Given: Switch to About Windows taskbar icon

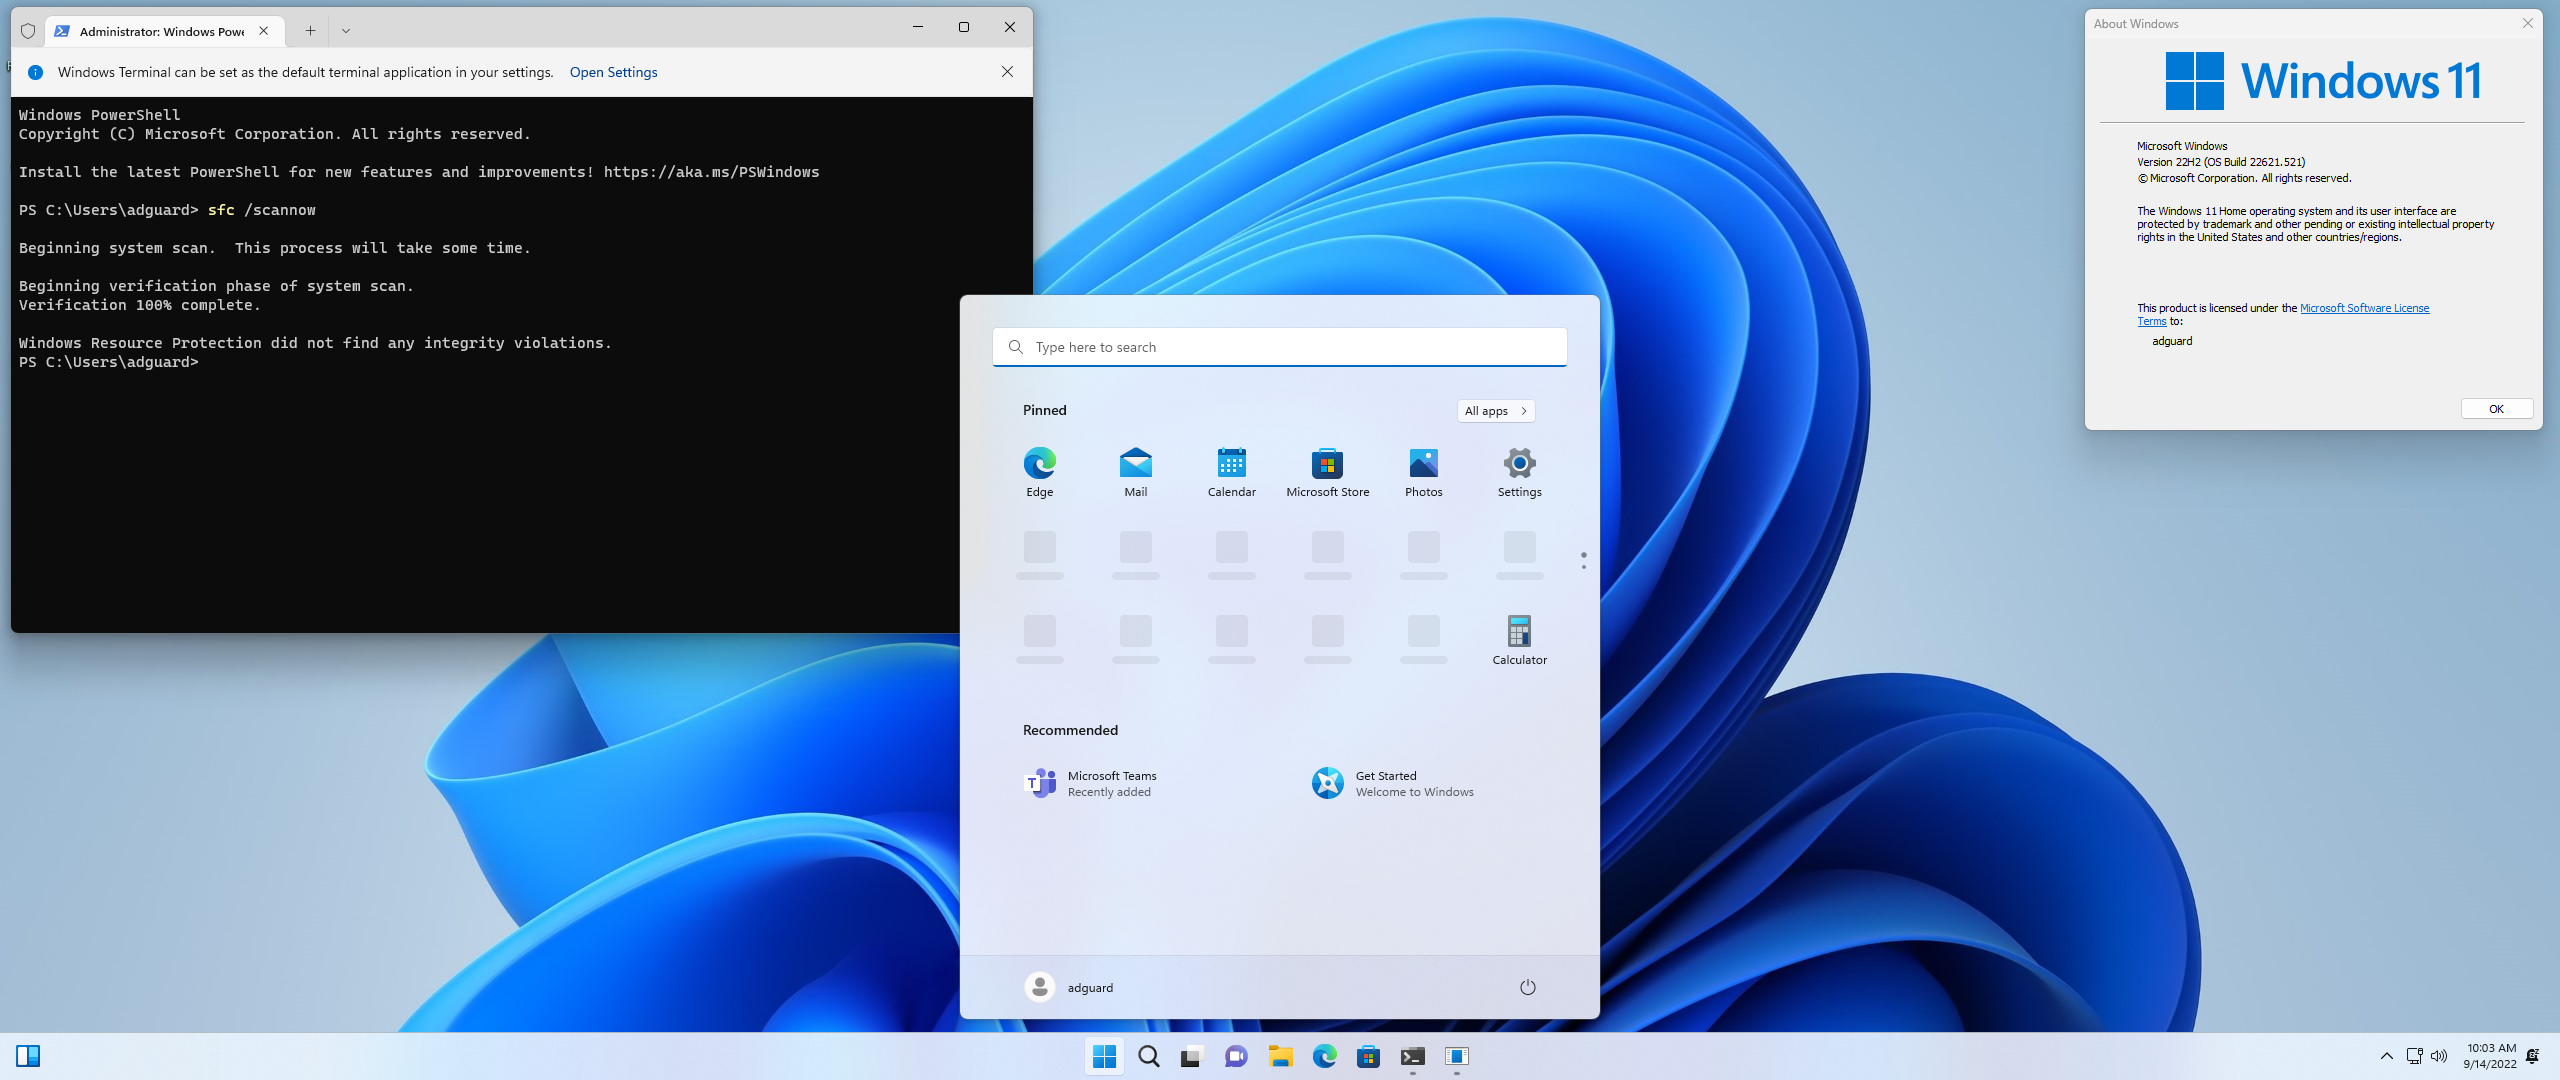Looking at the screenshot, I should (1456, 1056).
